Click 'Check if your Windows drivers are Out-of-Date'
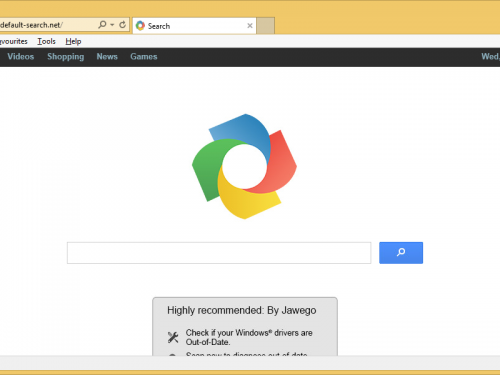 249,337
